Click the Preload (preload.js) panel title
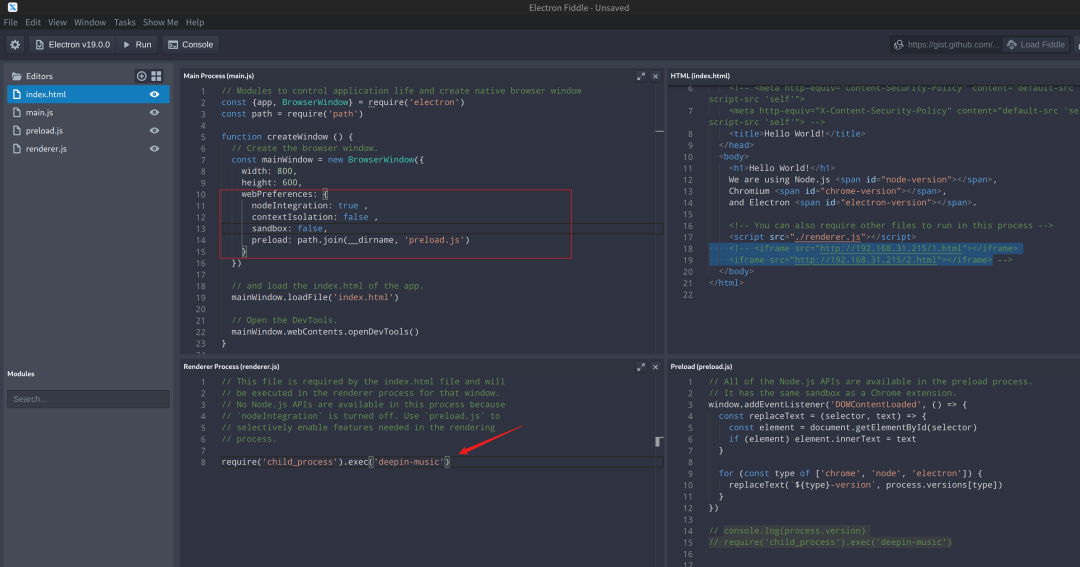1080x567 pixels. click(x=701, y=367)
